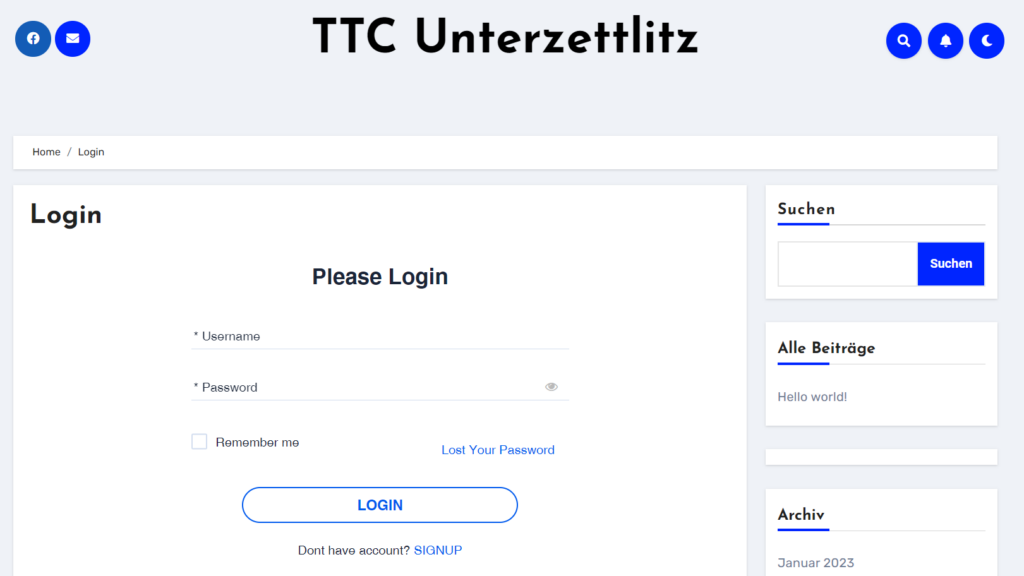This screenshot has height=576, width=1024.
Task: Focus the Password input field
Action: click(x=366, y=387)
